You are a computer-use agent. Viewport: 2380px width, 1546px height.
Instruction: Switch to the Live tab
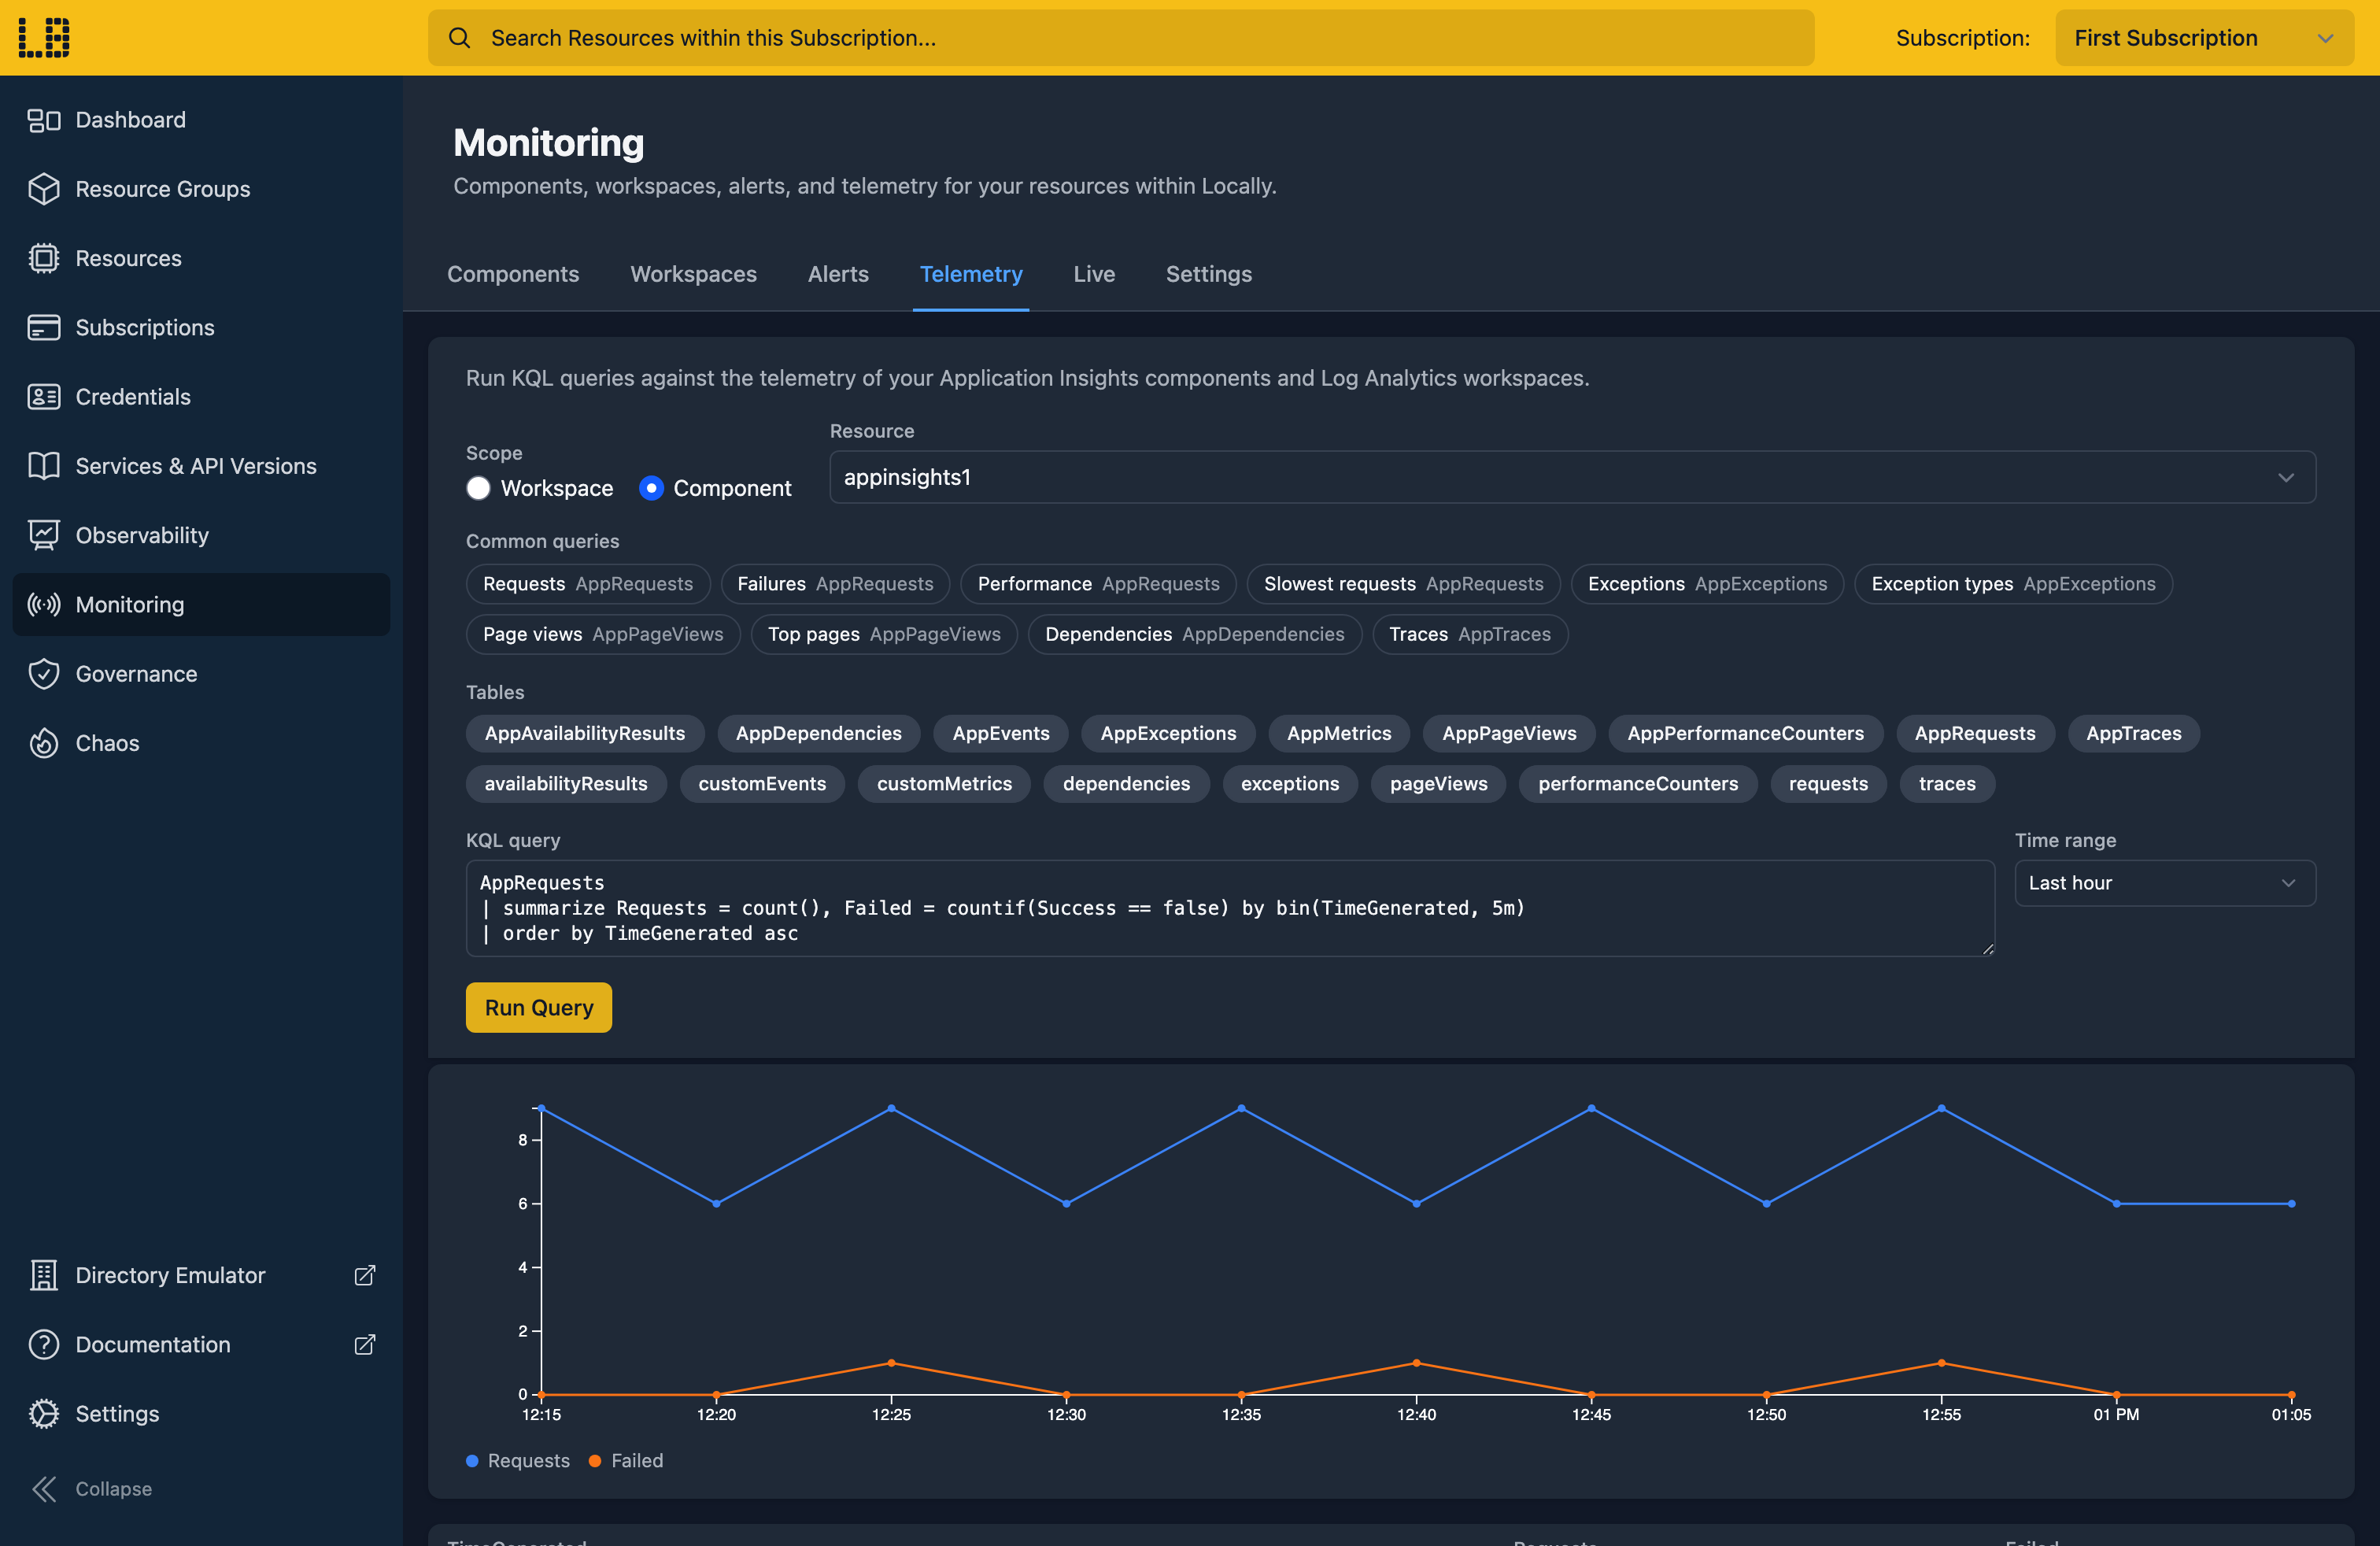1094,274
